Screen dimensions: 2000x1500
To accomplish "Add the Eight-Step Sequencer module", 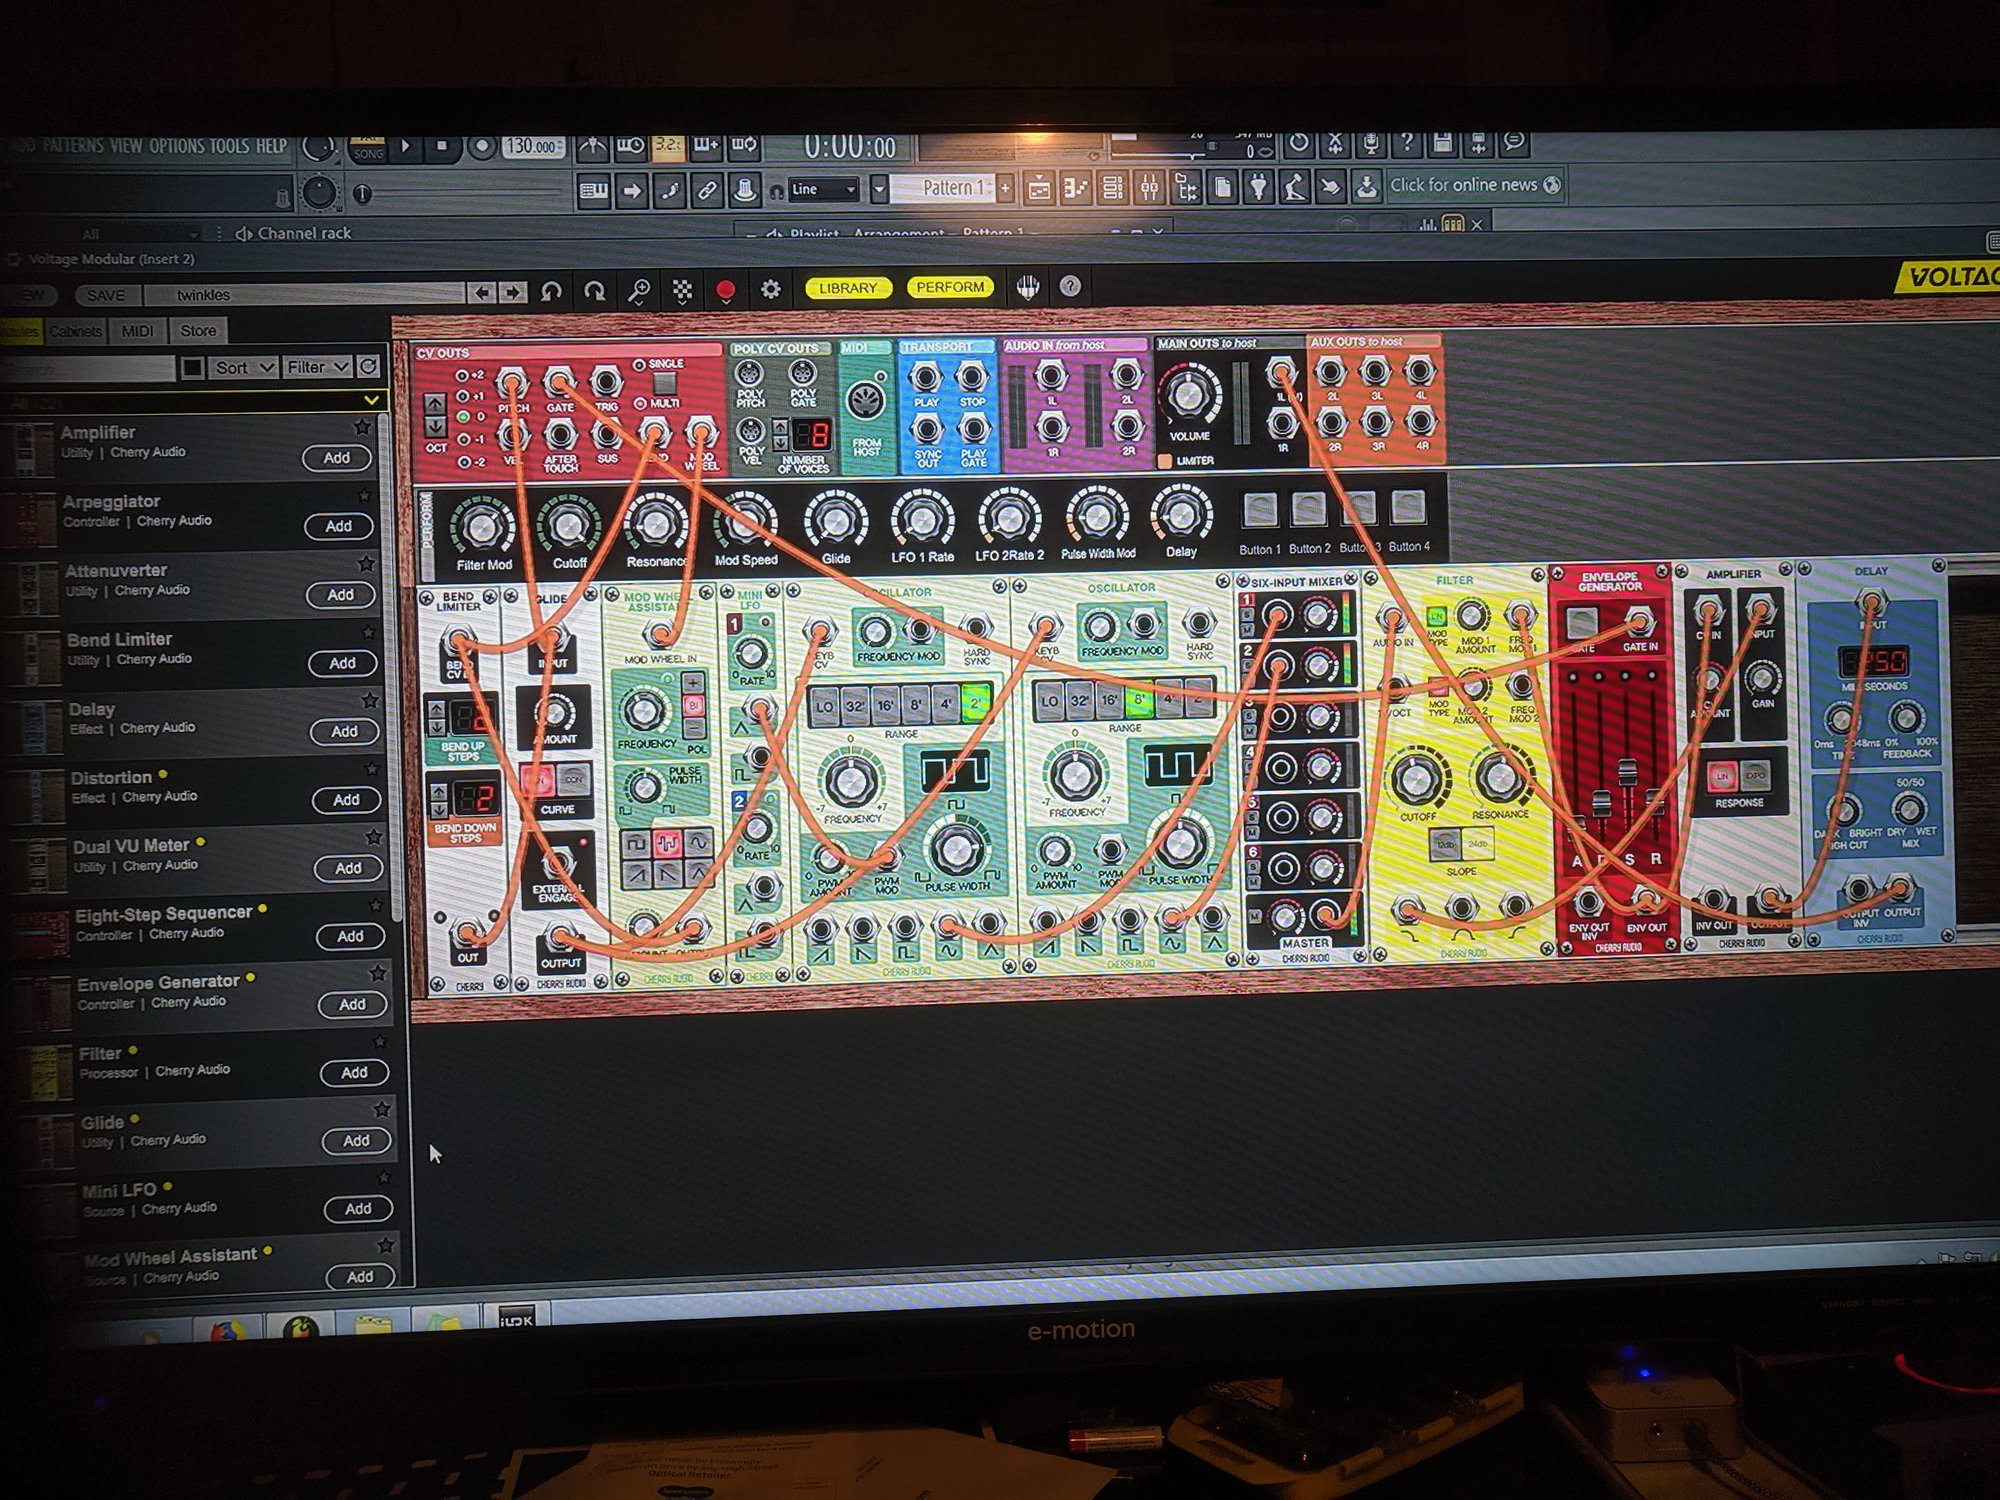I will 350,937.
